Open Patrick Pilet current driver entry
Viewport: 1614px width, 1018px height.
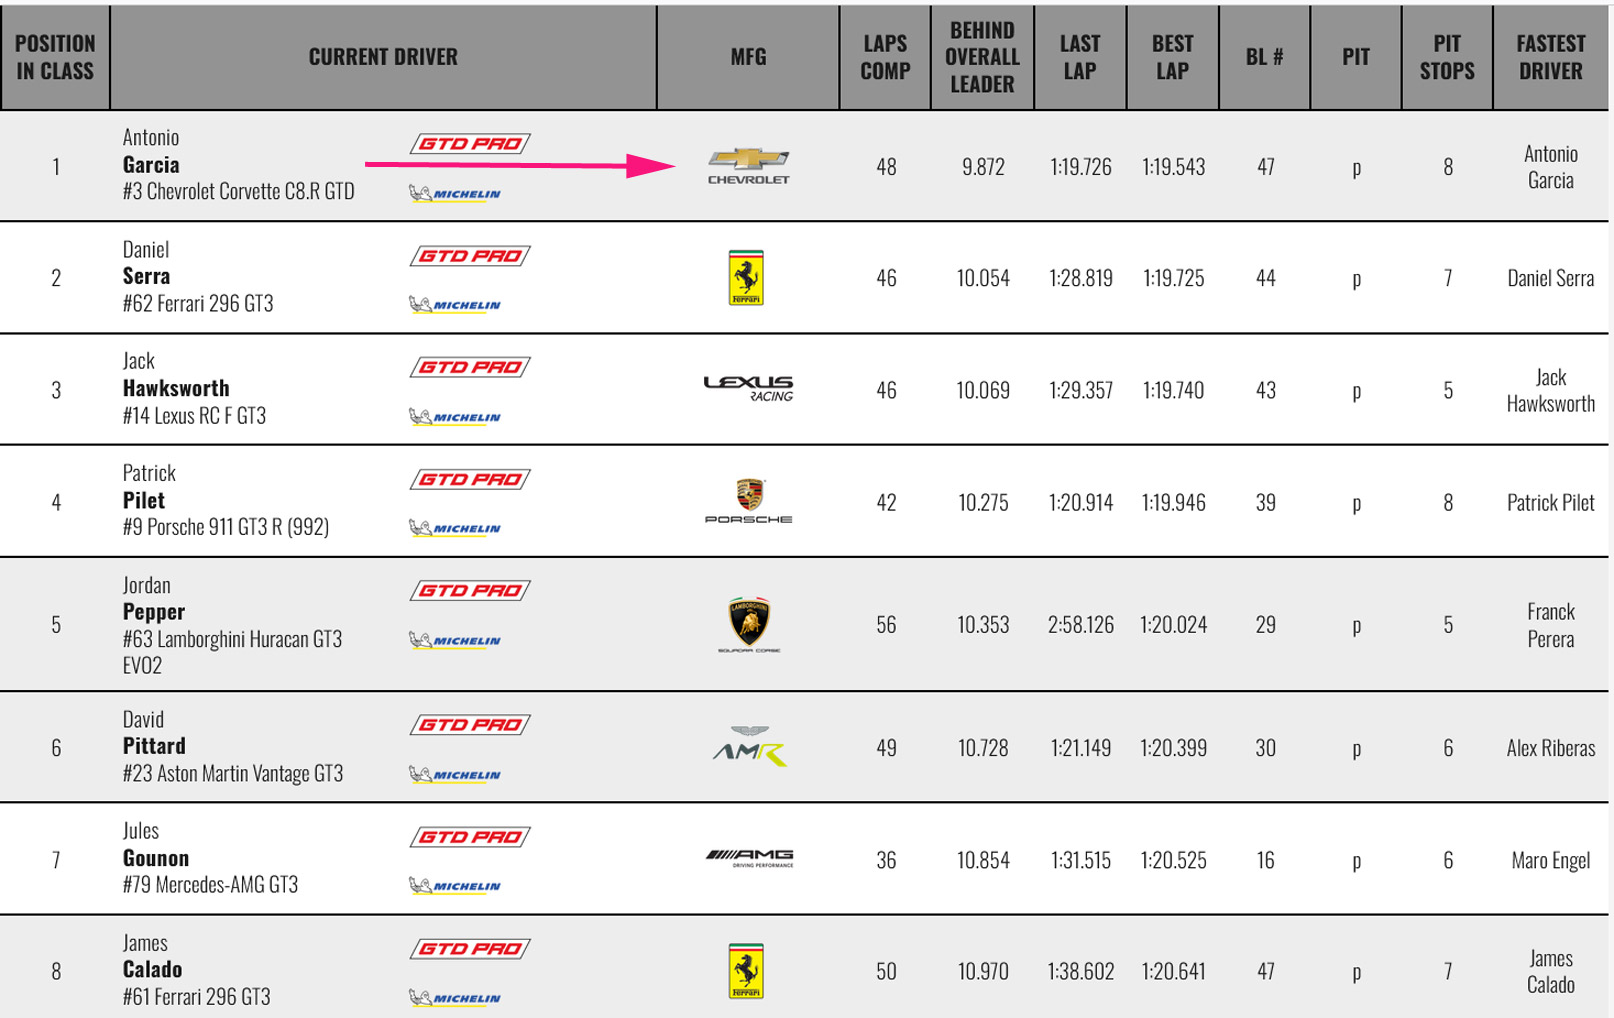tap(225, 500)
